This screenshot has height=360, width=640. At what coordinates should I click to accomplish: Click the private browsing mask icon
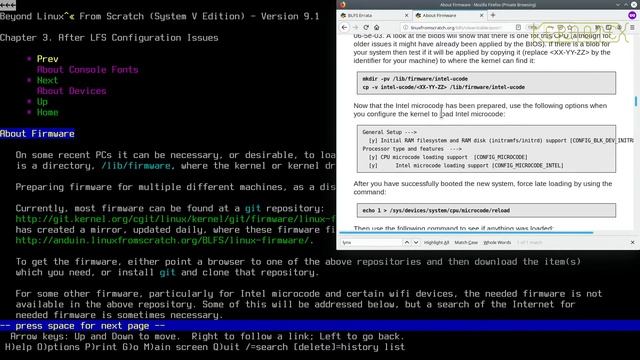632,15
